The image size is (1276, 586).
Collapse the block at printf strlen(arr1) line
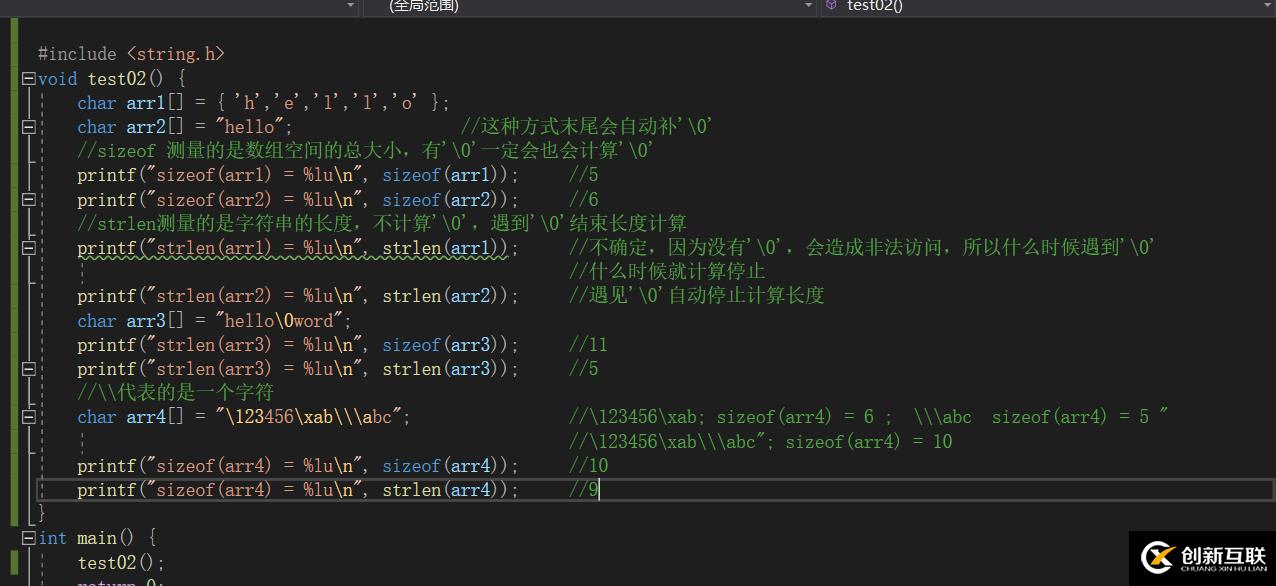pyautogui.click(x=29, y=248)
